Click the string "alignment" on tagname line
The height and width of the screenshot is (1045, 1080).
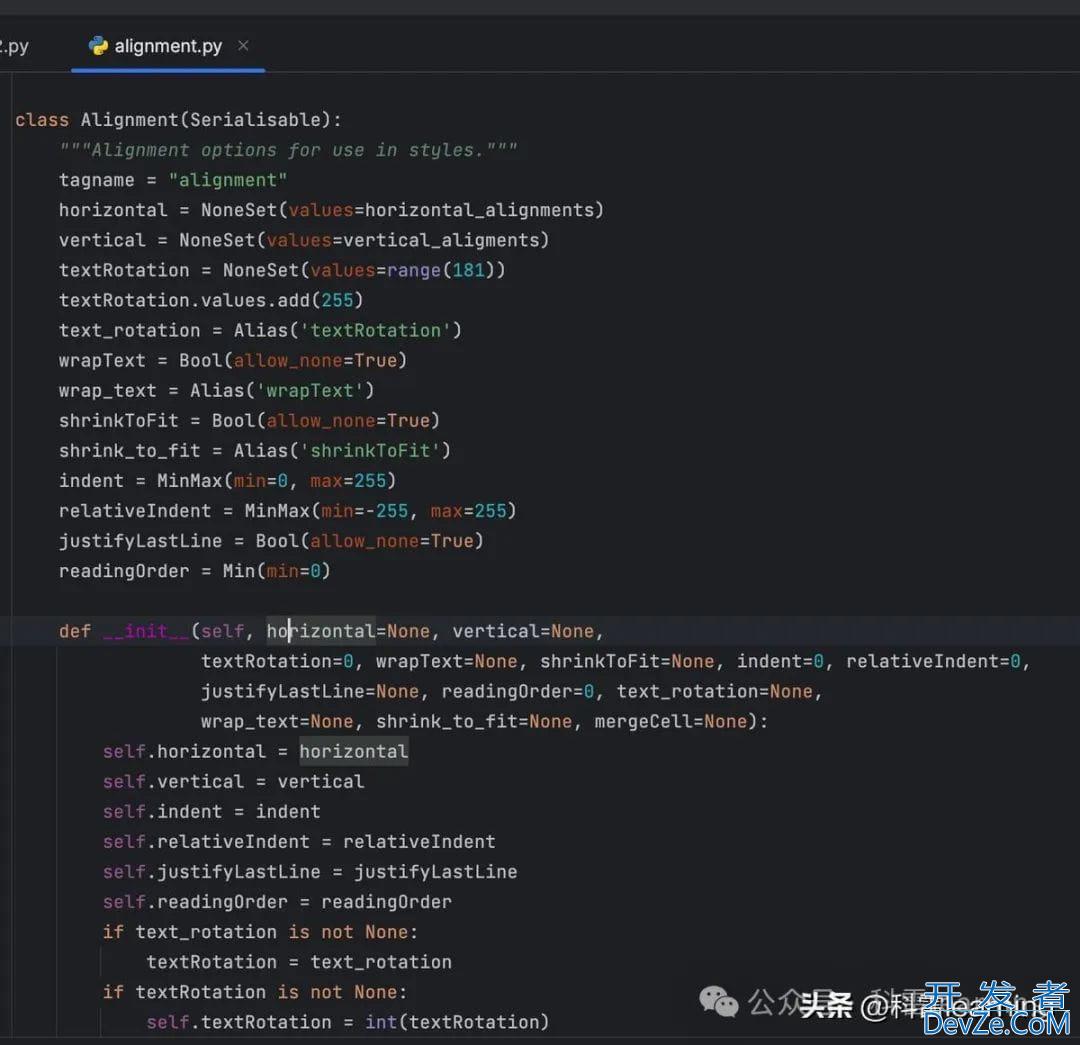point(227,180)
